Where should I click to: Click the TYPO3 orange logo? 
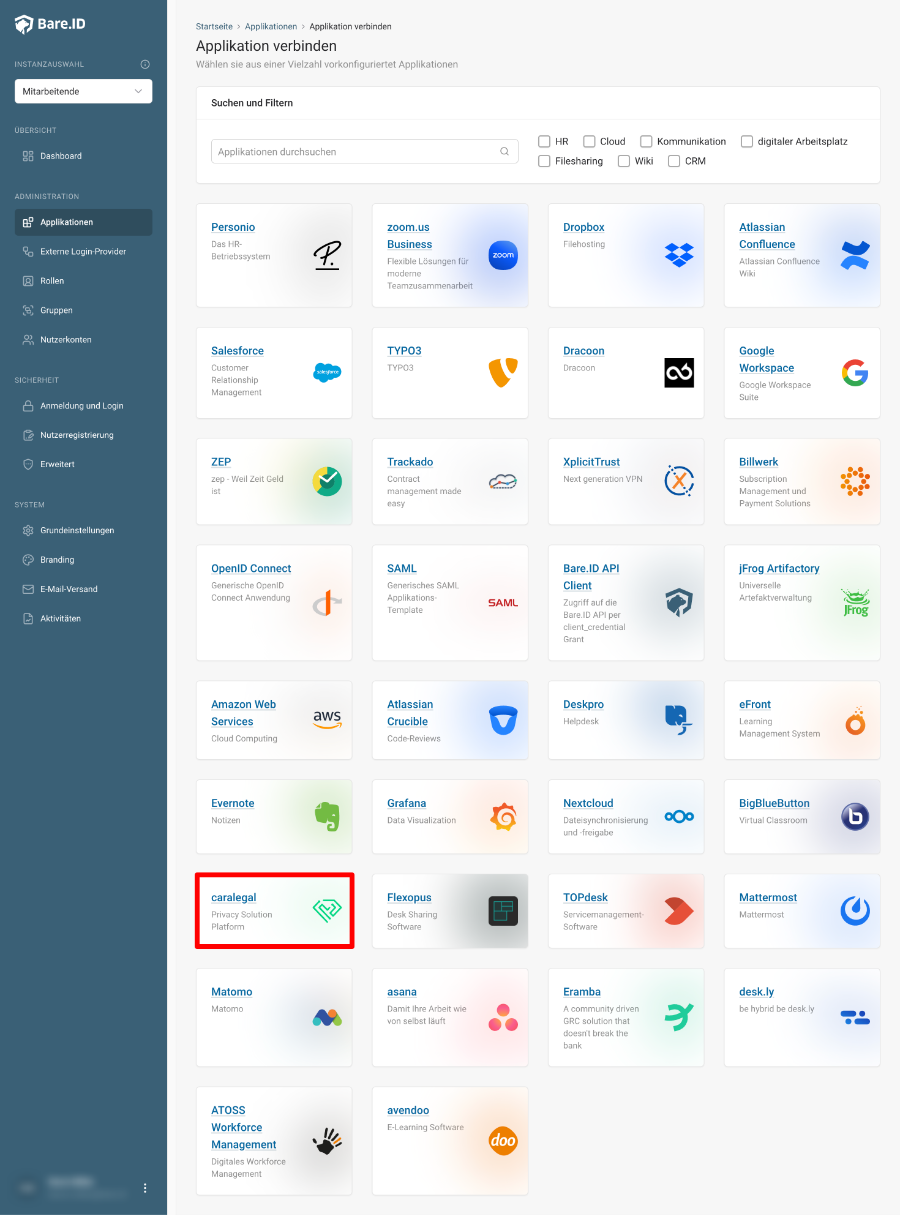pos(503,372)
